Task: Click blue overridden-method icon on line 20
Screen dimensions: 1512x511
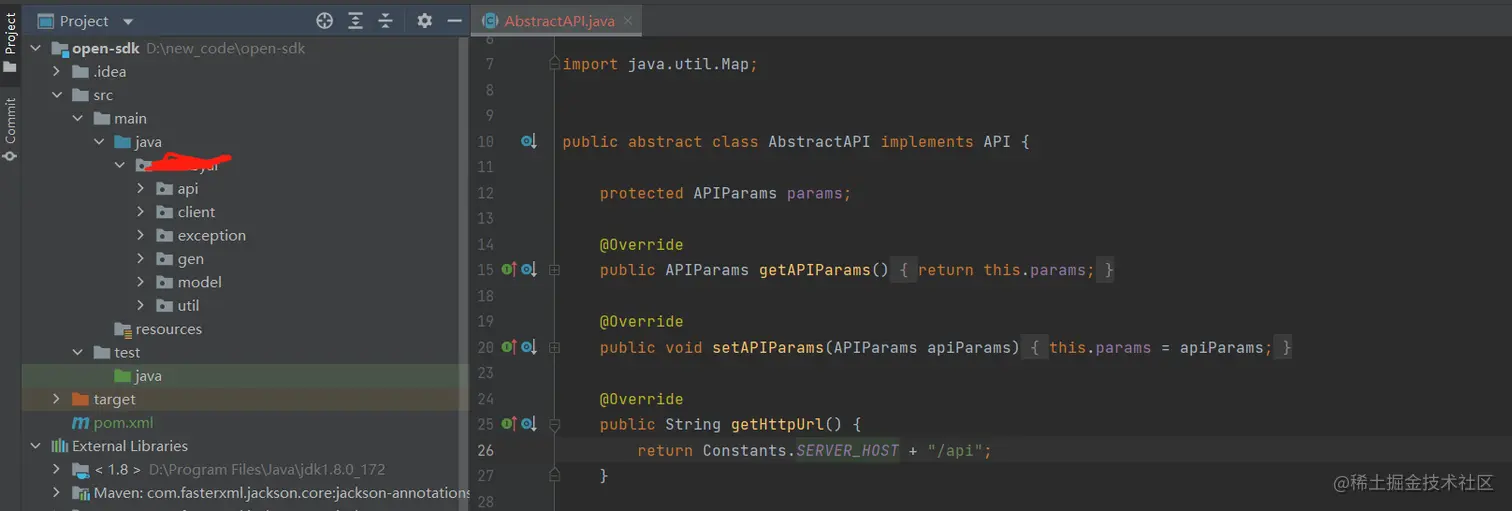Action: (x=529, y=347)
